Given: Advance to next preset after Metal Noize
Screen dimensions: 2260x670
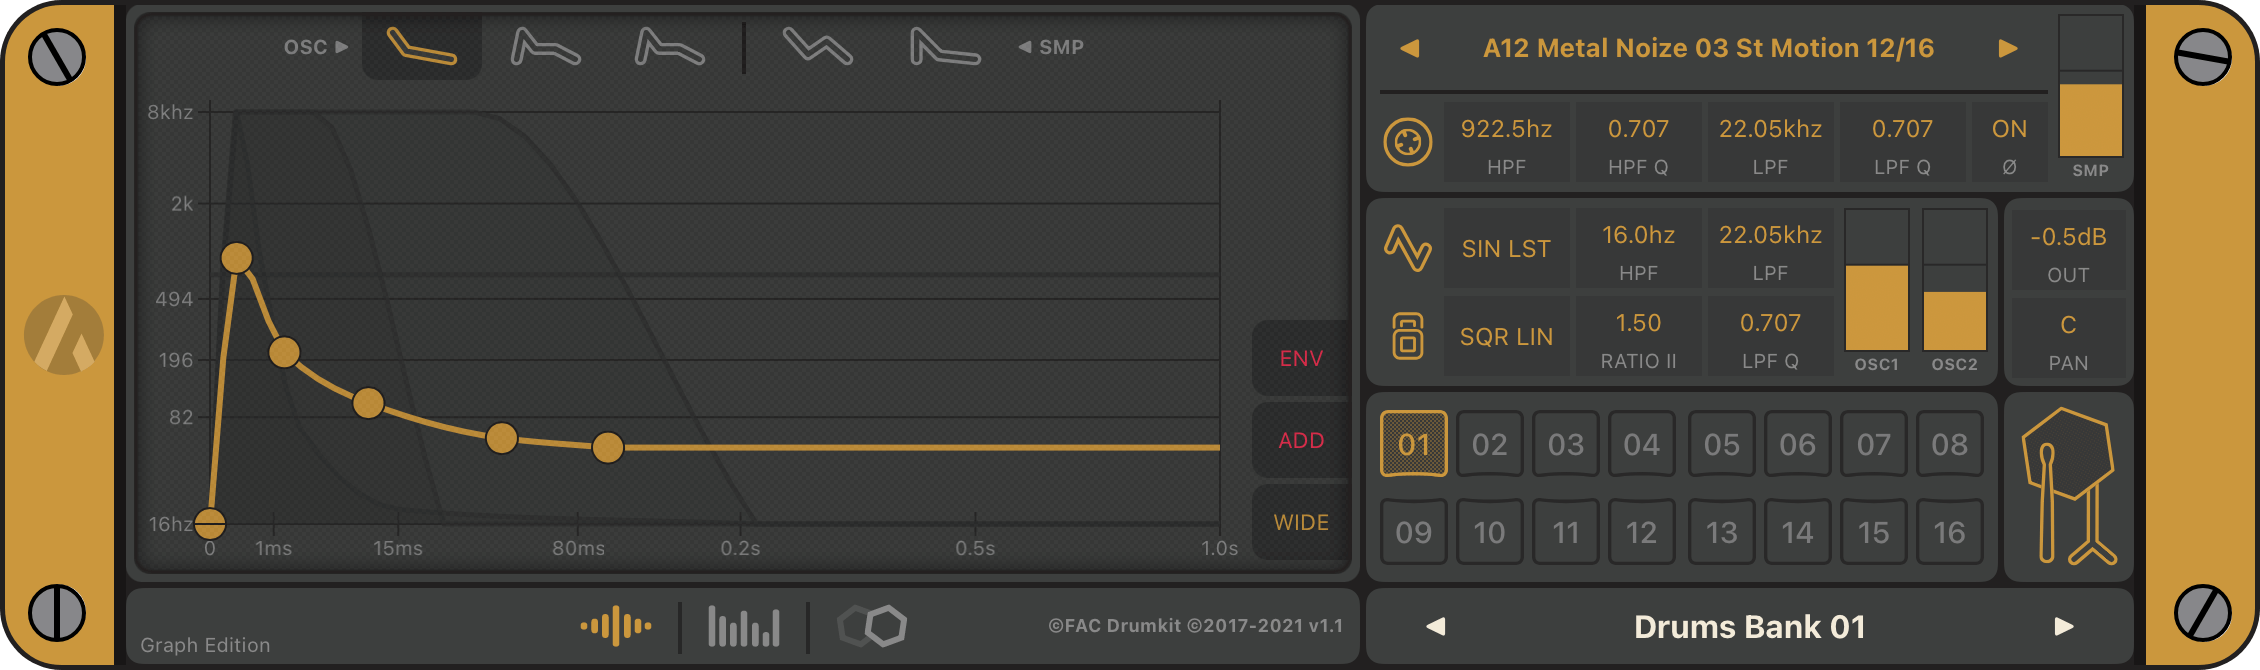Looking at the screenshot, I should [2010, 48].
